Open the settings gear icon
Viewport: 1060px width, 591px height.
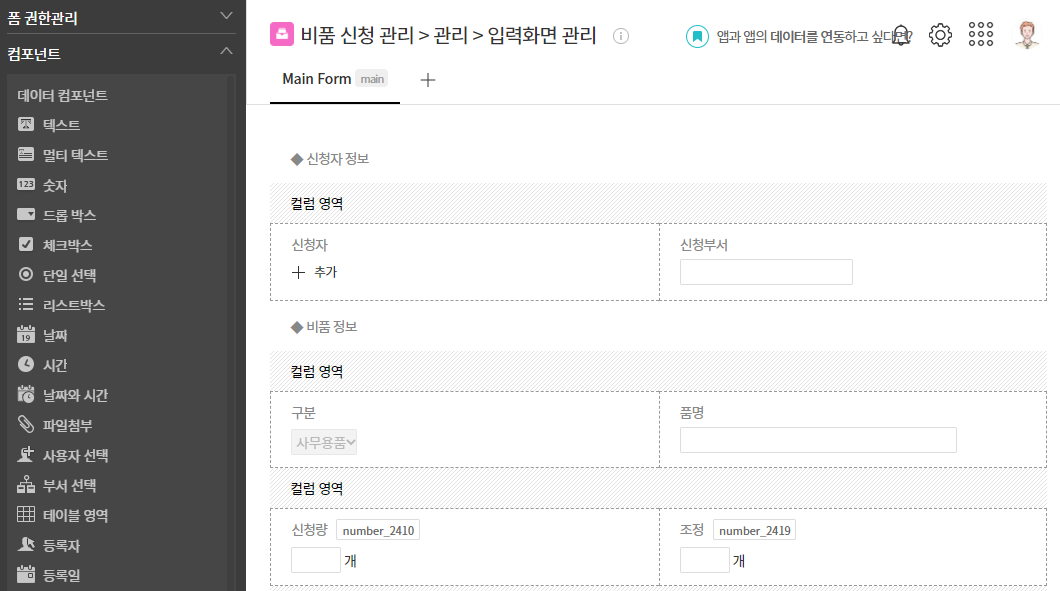pyautogui.click(x=940, y=34)
